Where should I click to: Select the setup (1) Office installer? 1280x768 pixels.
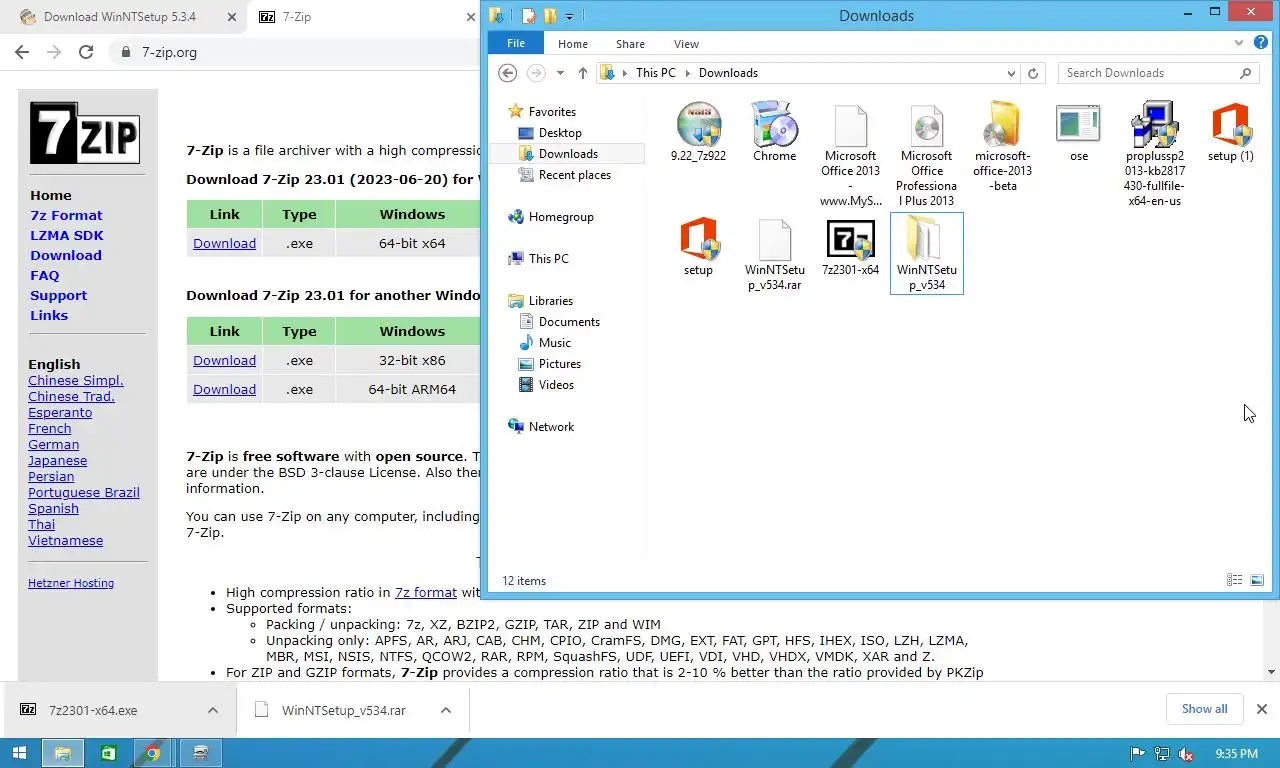click(x=1230, y=132)
